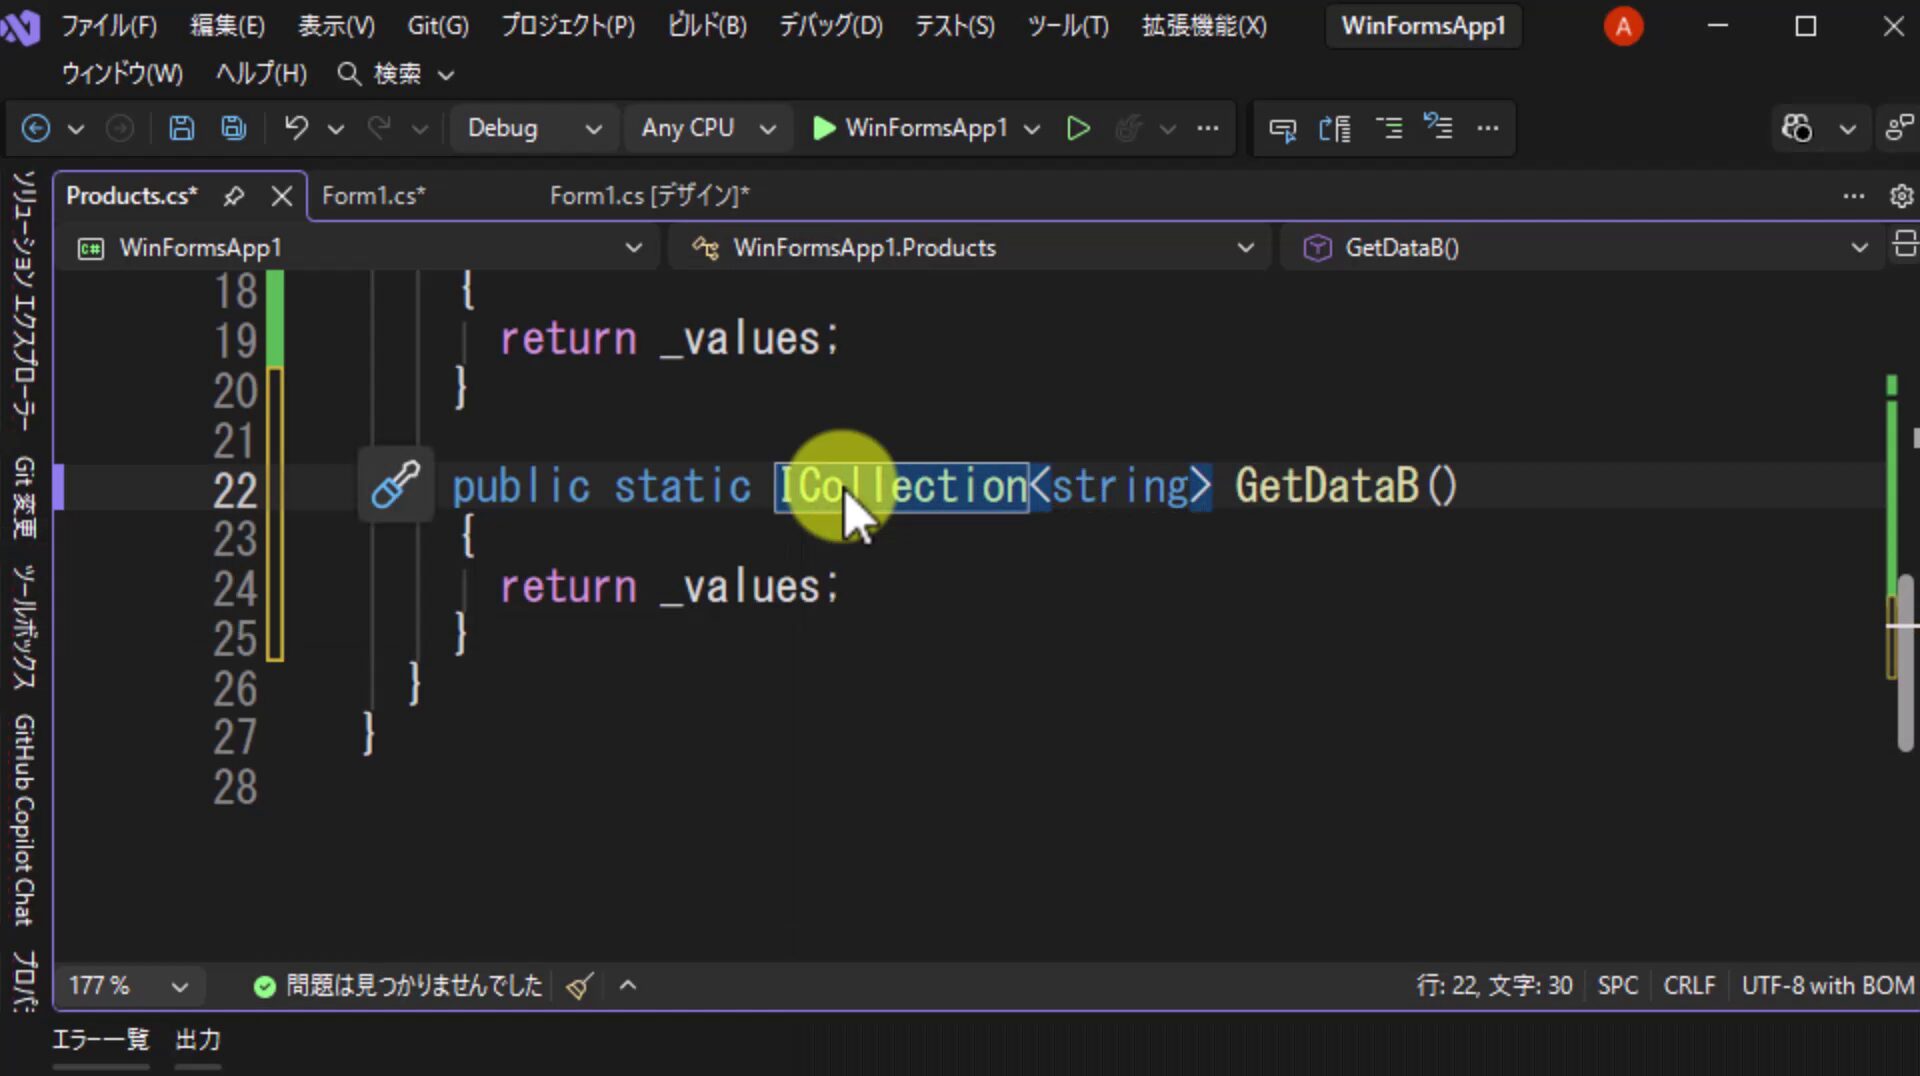Open the Any CPU platform dropdown

(708, 128)
